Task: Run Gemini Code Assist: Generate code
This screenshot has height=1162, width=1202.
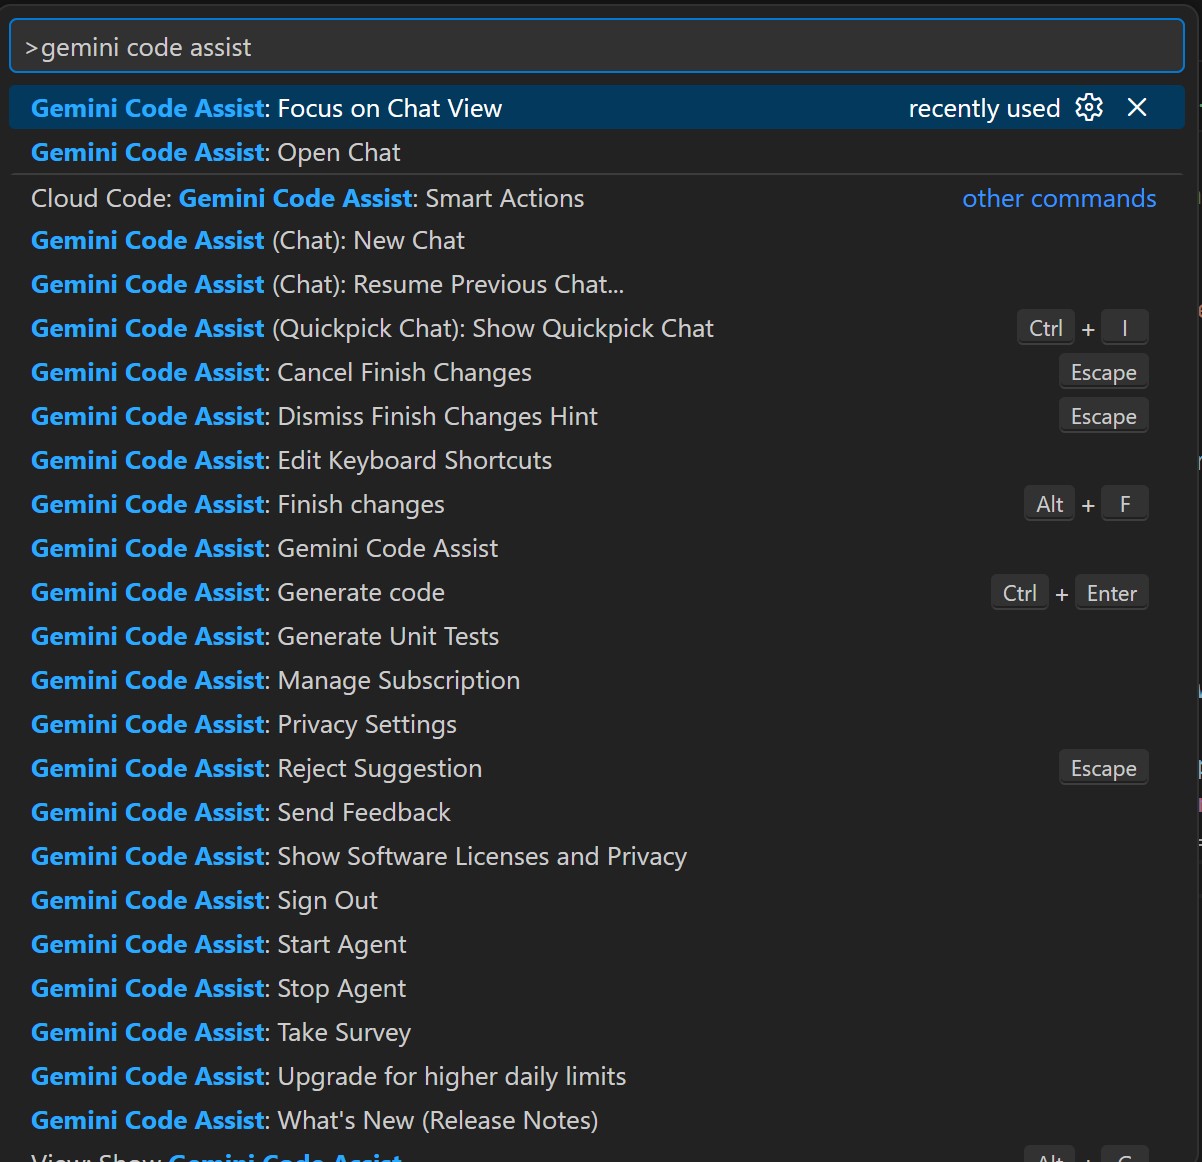Action: [597, 592]
